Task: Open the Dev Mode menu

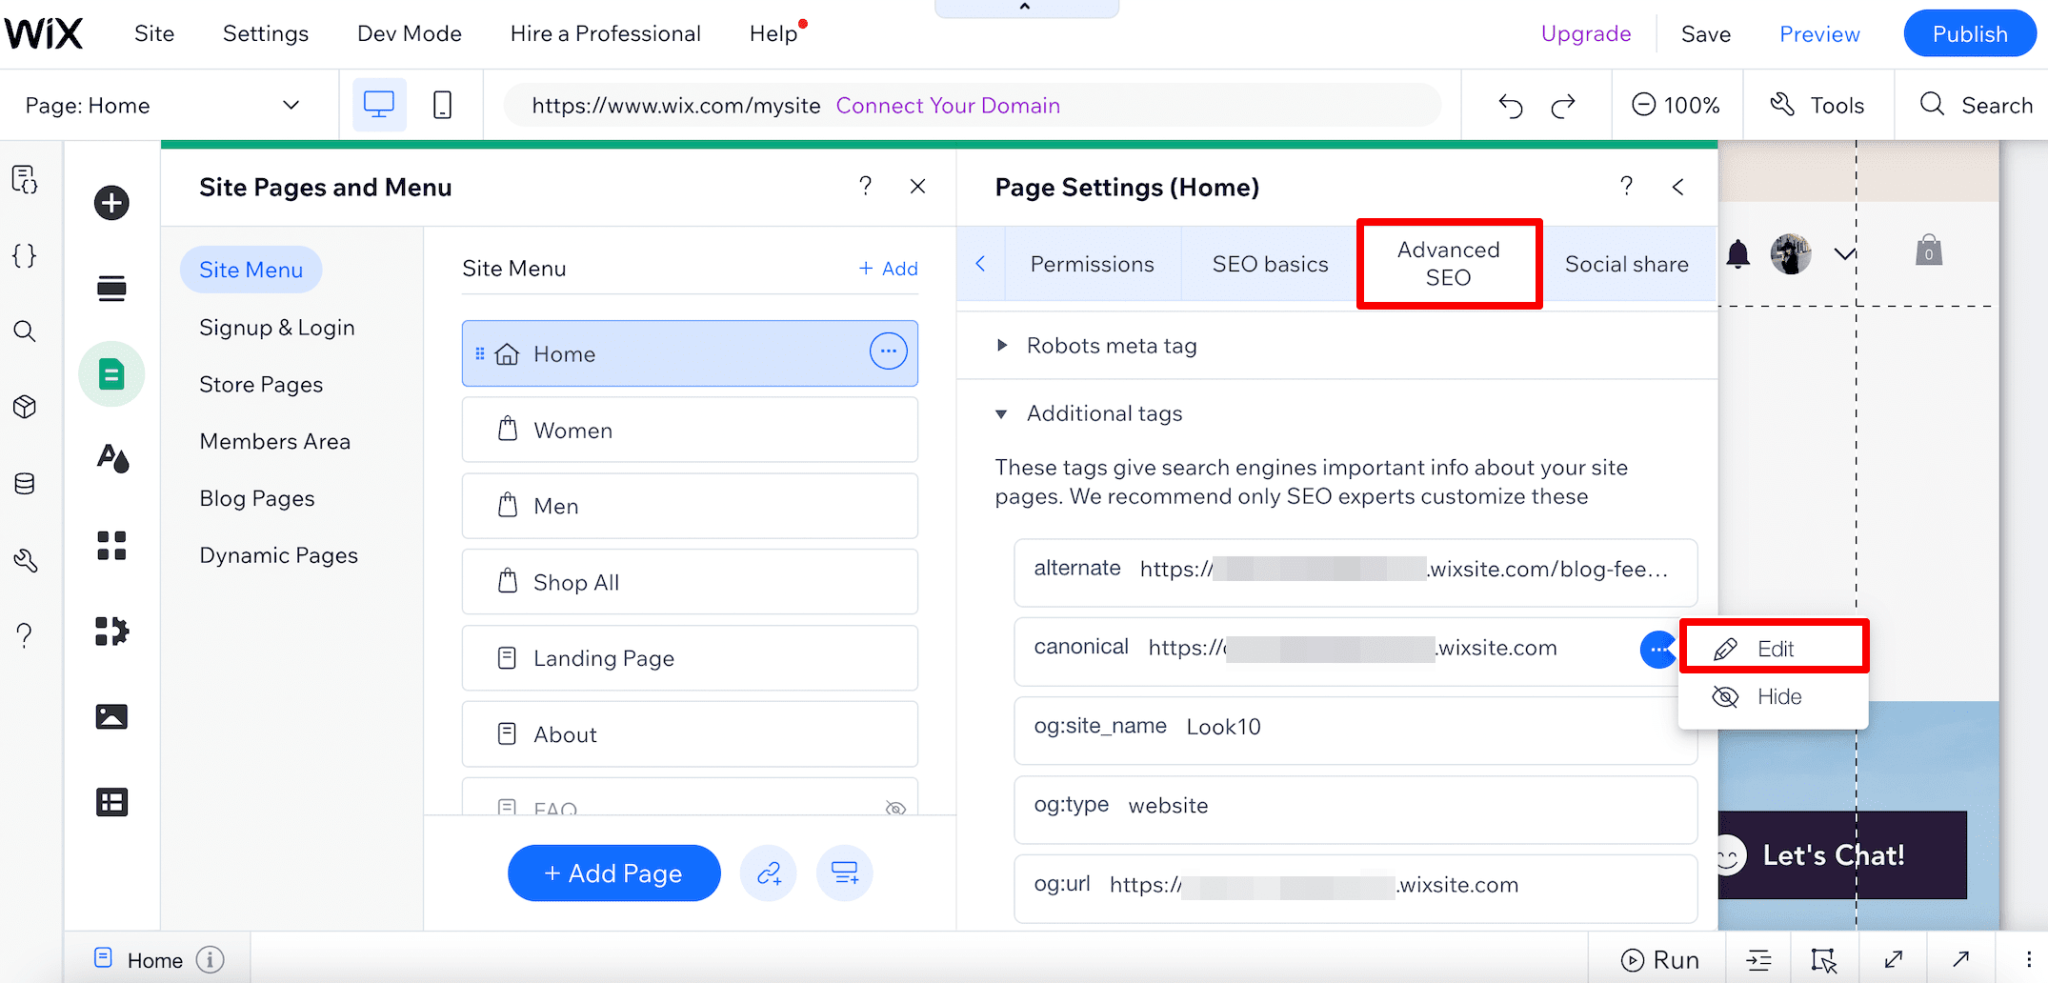Action: [x=409, y=33]
